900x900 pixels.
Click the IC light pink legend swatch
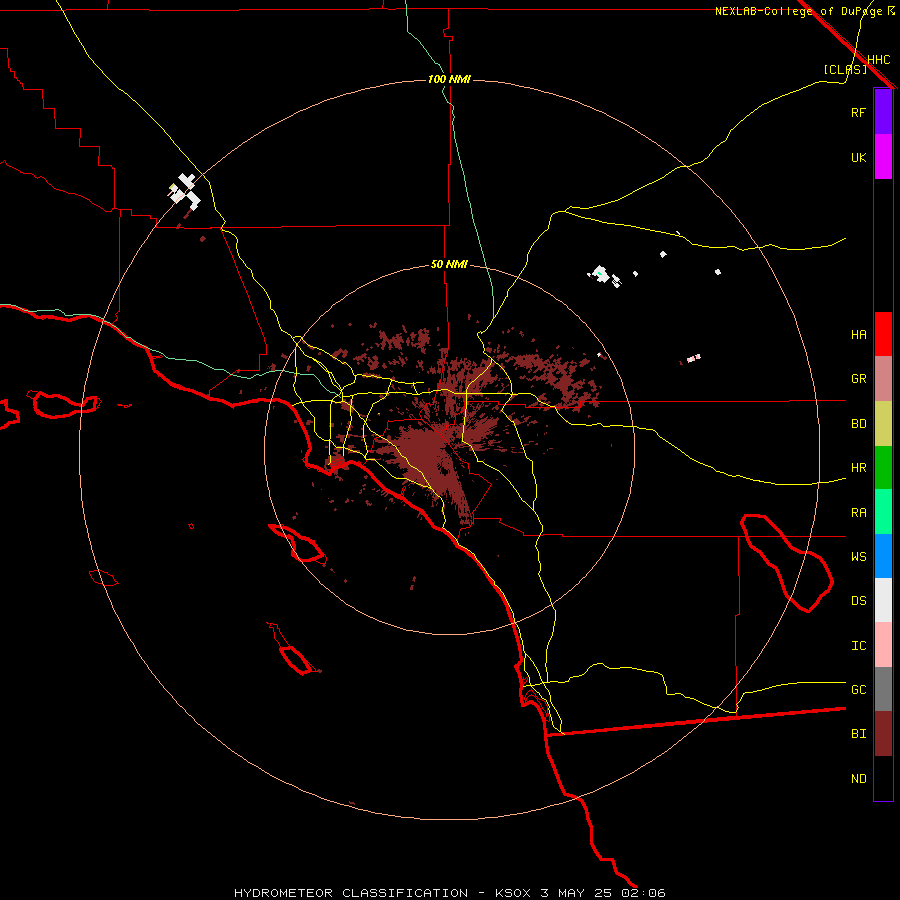883,645
